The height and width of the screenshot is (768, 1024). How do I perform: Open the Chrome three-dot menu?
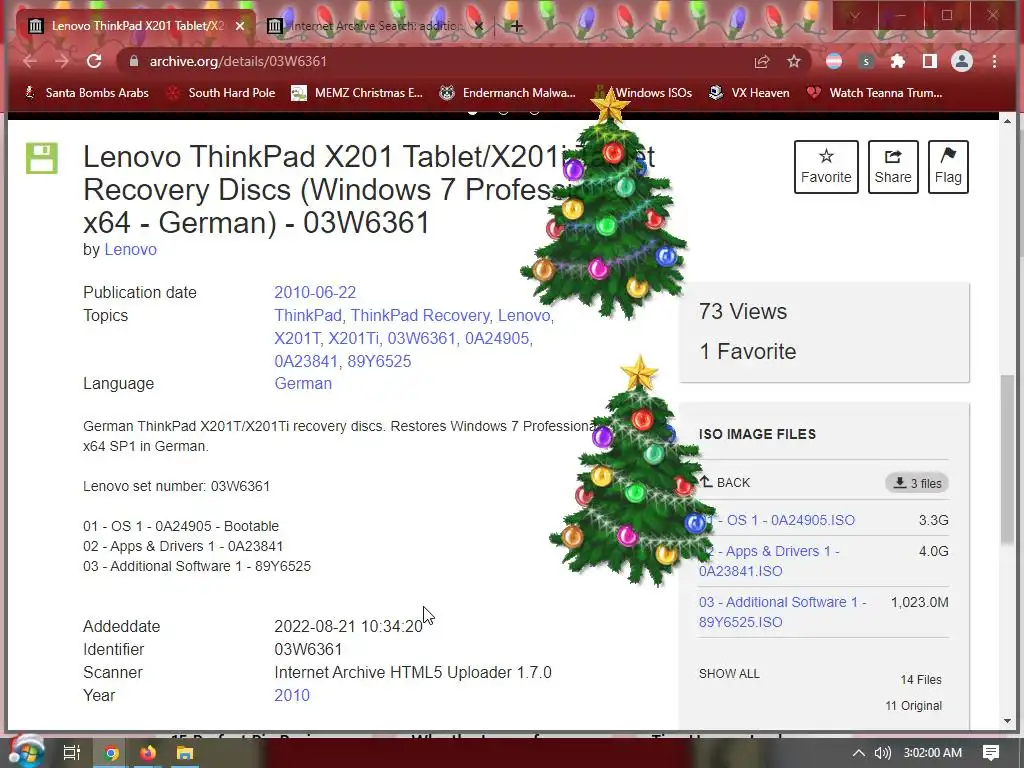[994, 61]
